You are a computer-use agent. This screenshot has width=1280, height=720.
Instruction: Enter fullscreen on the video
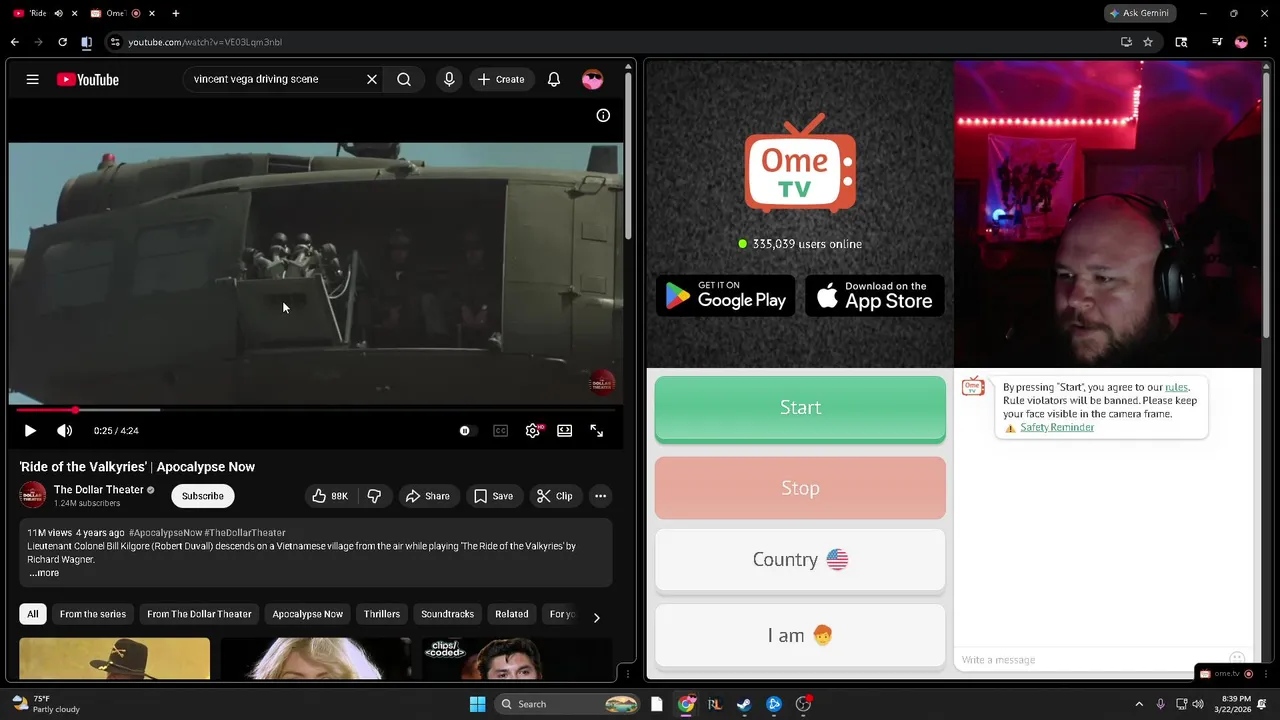click(597, 431)
